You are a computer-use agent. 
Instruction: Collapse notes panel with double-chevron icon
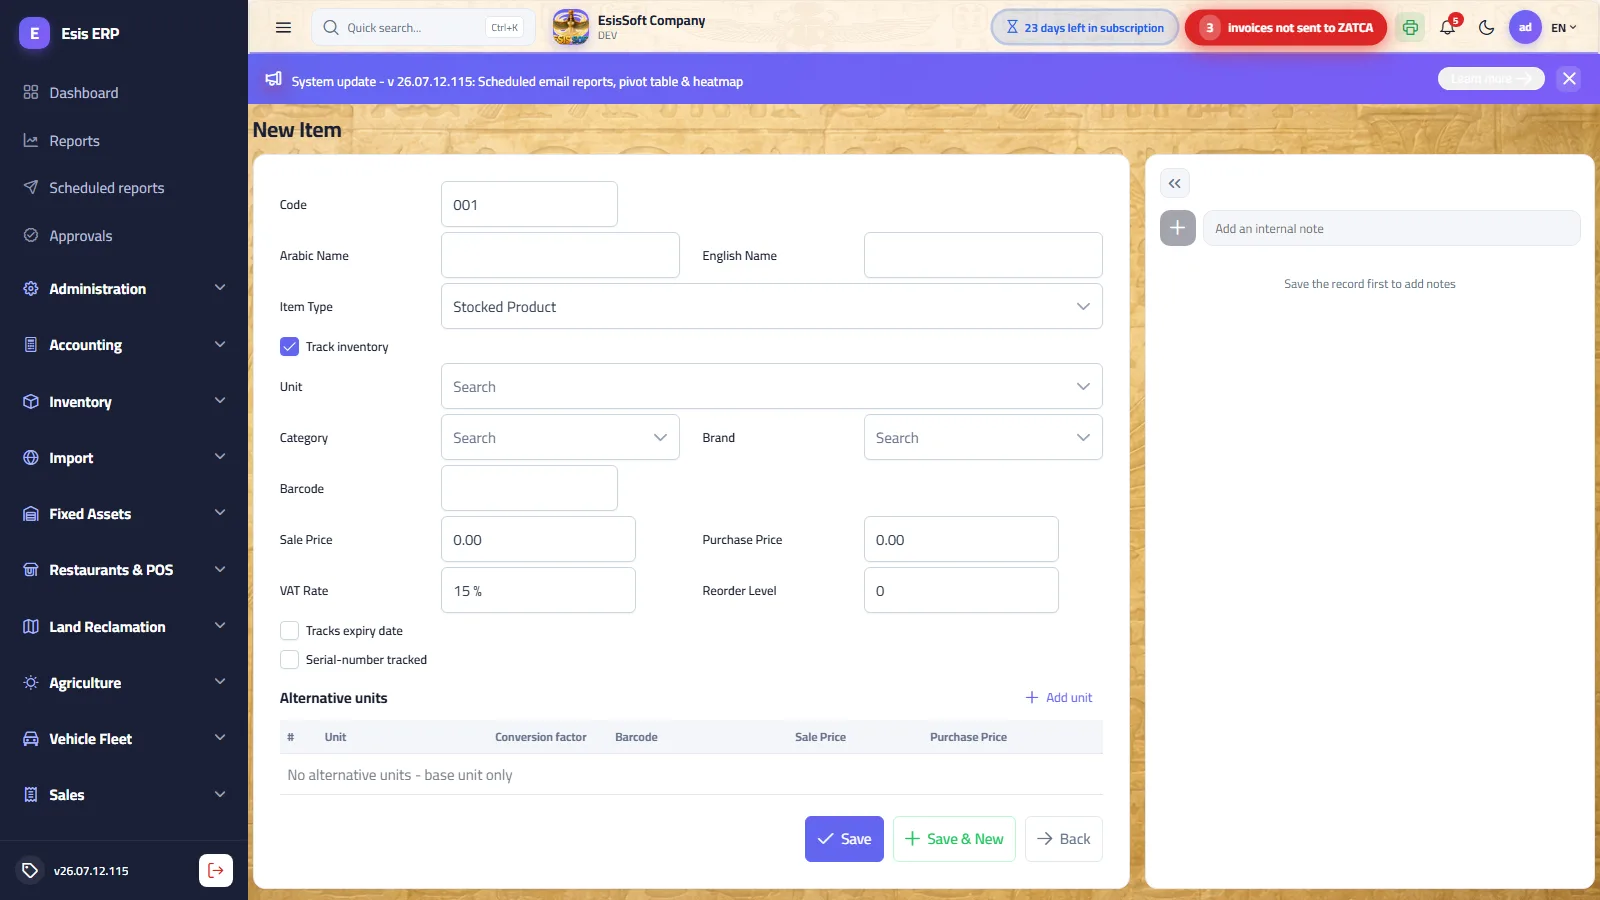coord(1175,183)
